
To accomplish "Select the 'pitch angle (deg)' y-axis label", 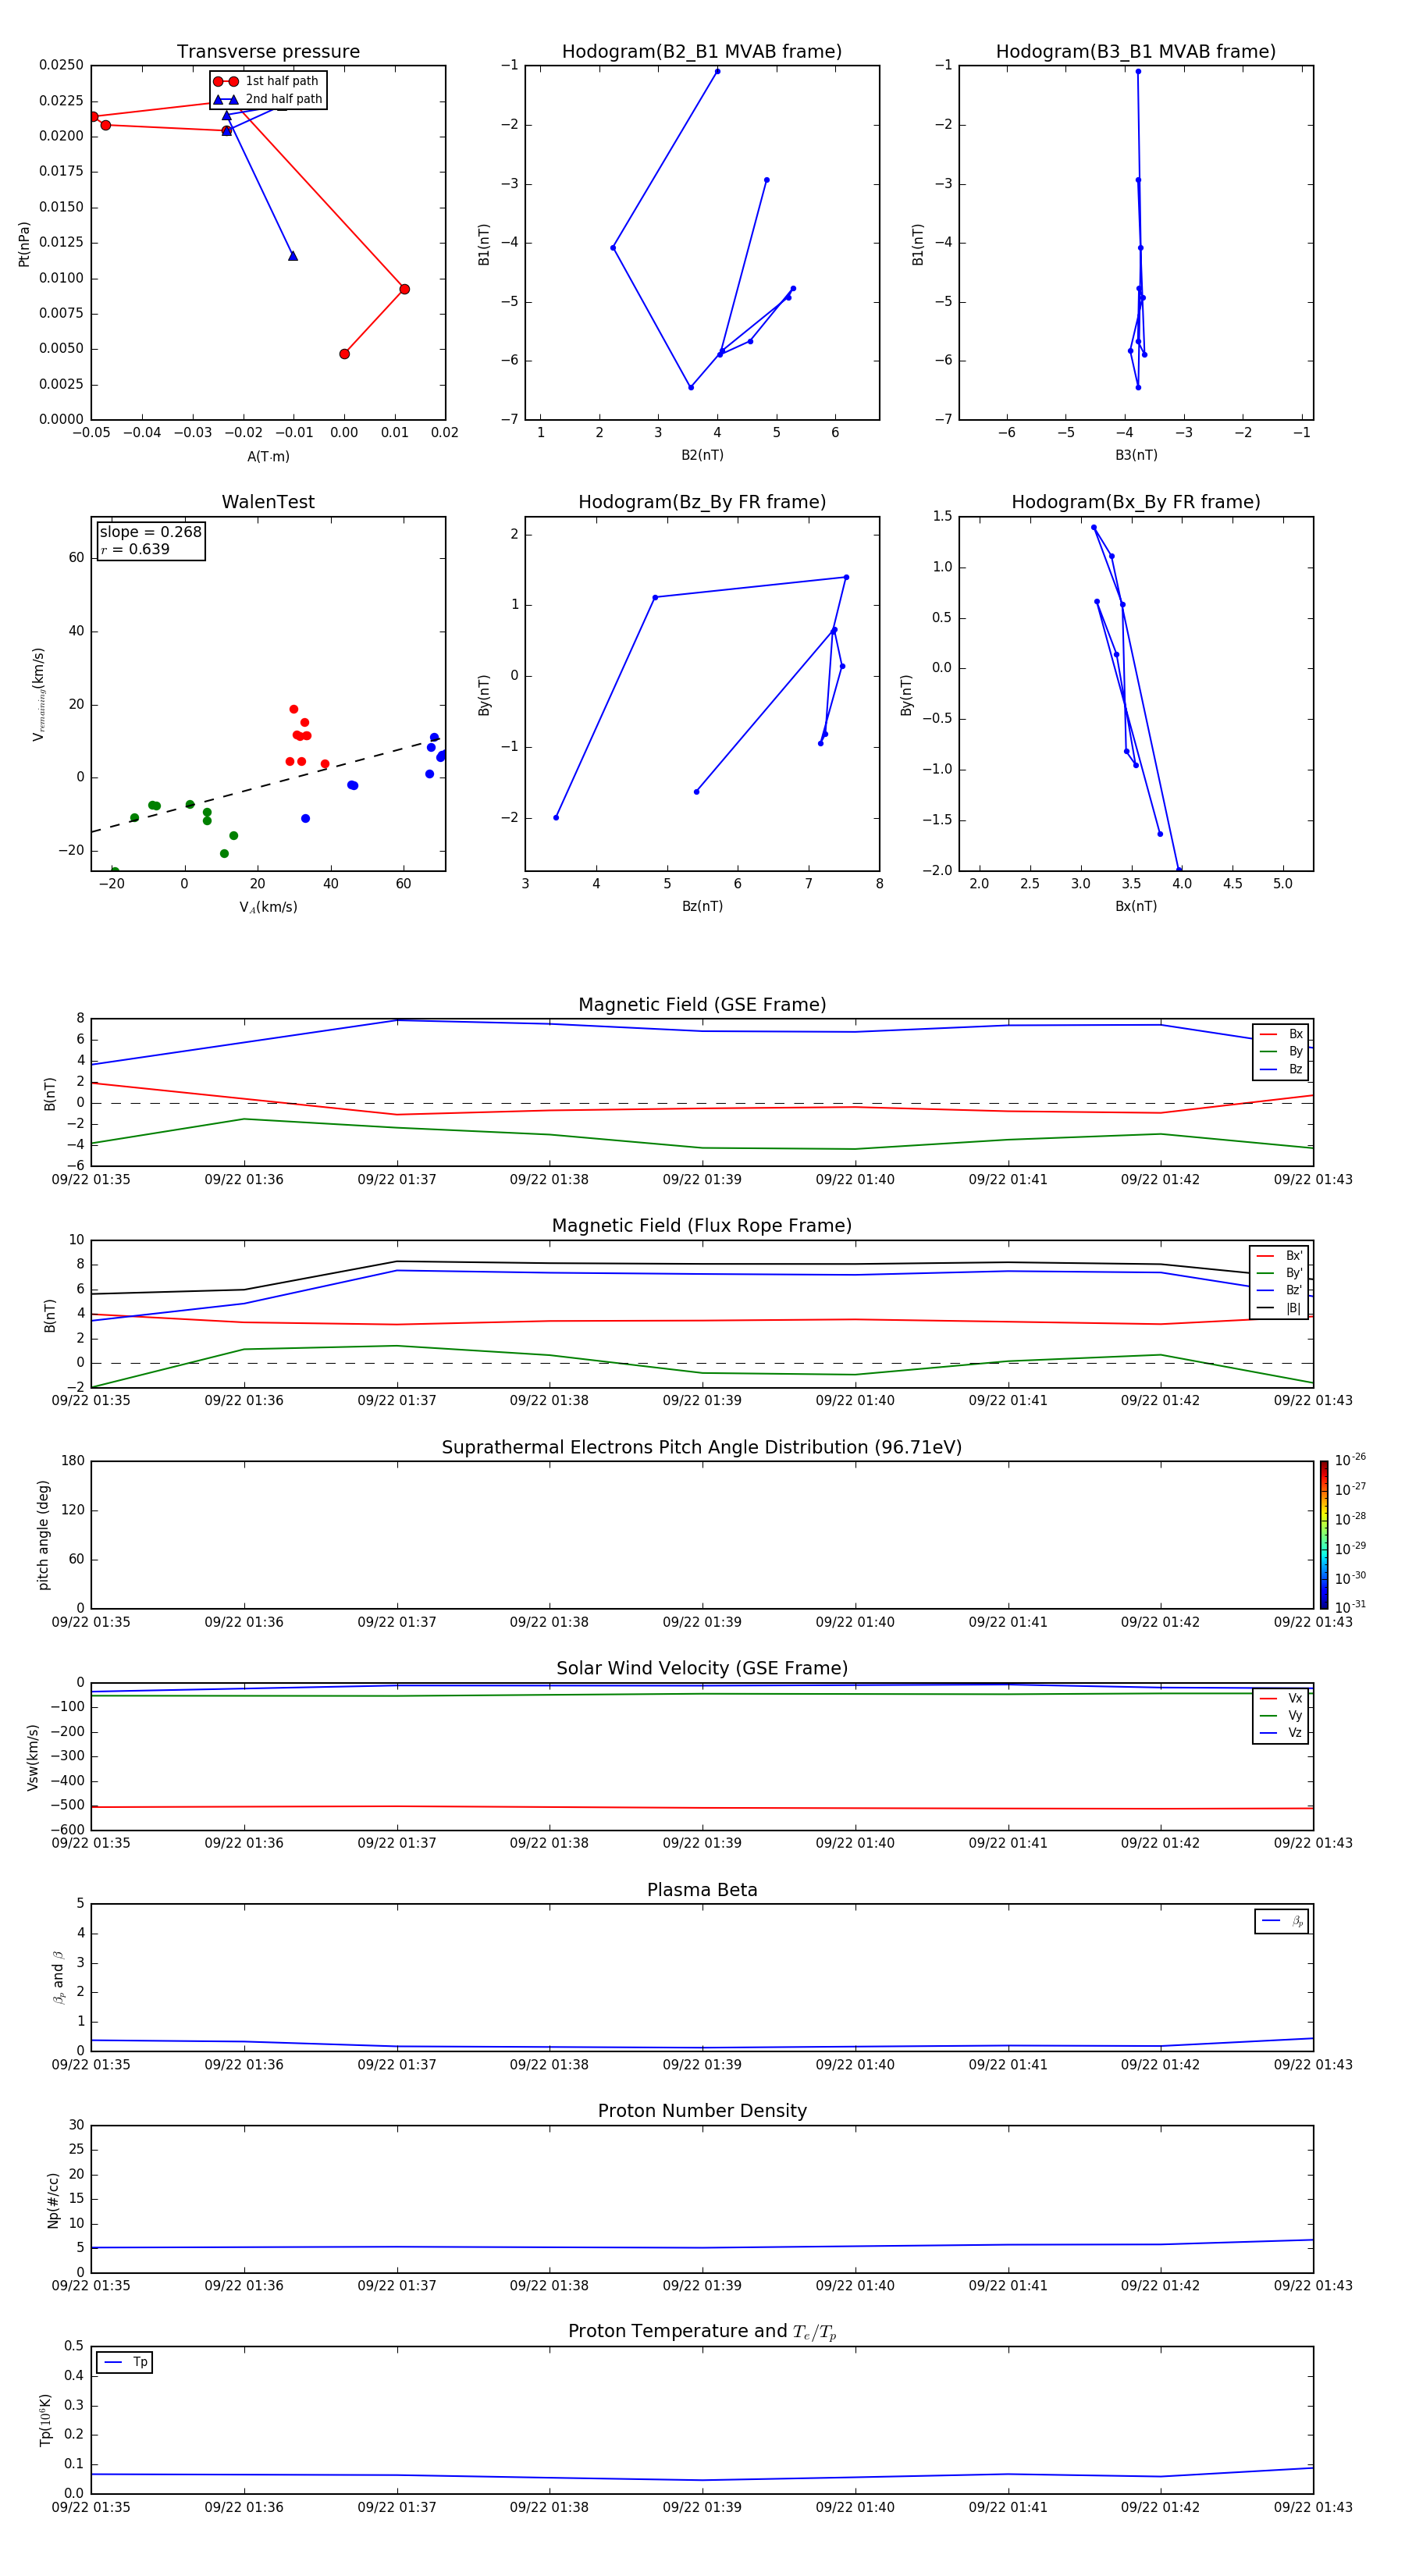I will (43, 1535).
